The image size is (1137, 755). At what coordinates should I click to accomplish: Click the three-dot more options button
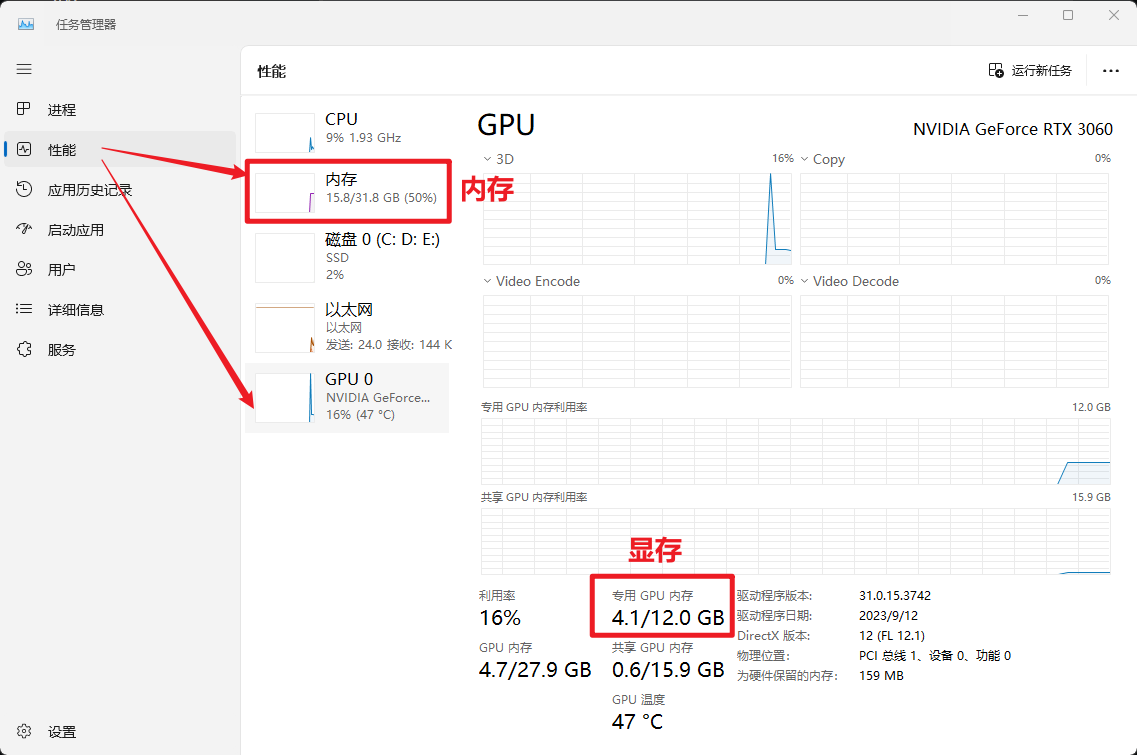(x=1110, y=70)
